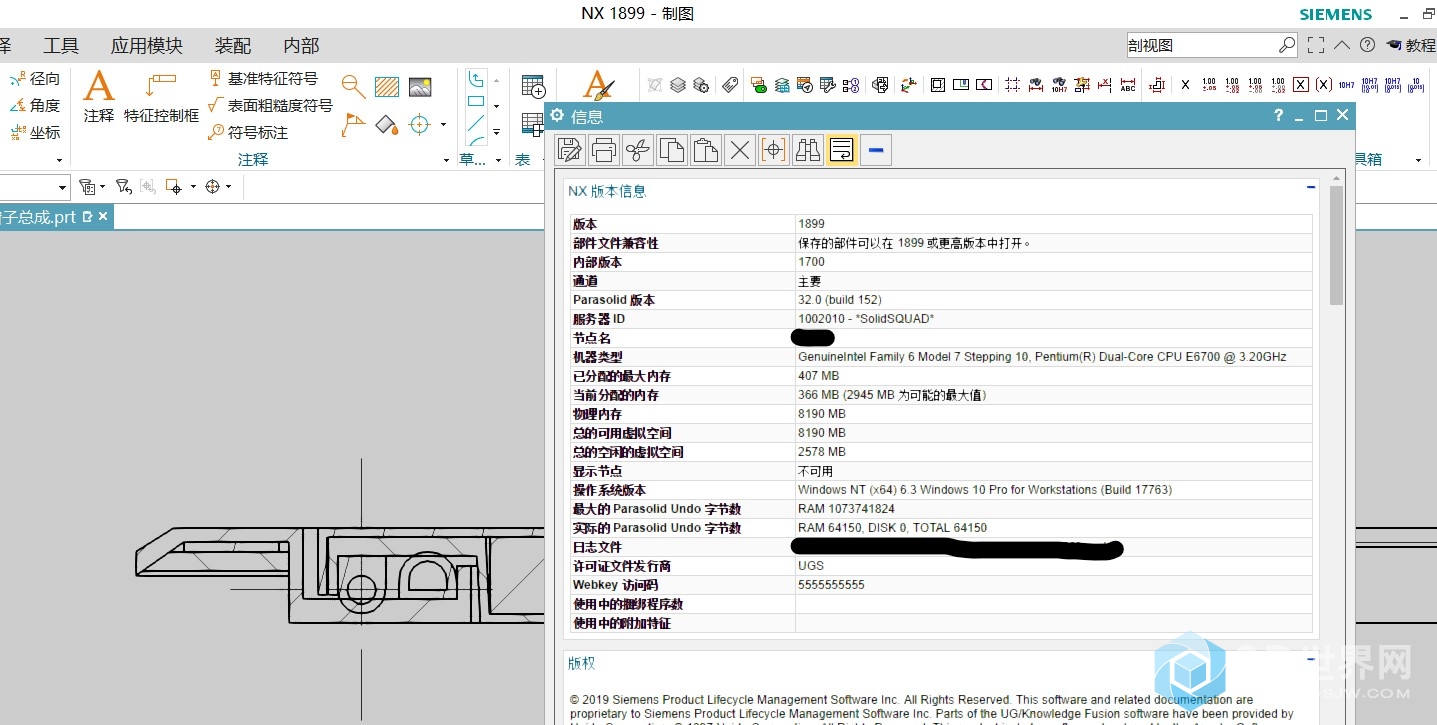This screenshot has height=725, width=1437.
Task: Click the blue minus icon in 信息 toolbar
Action: [876, 150]
